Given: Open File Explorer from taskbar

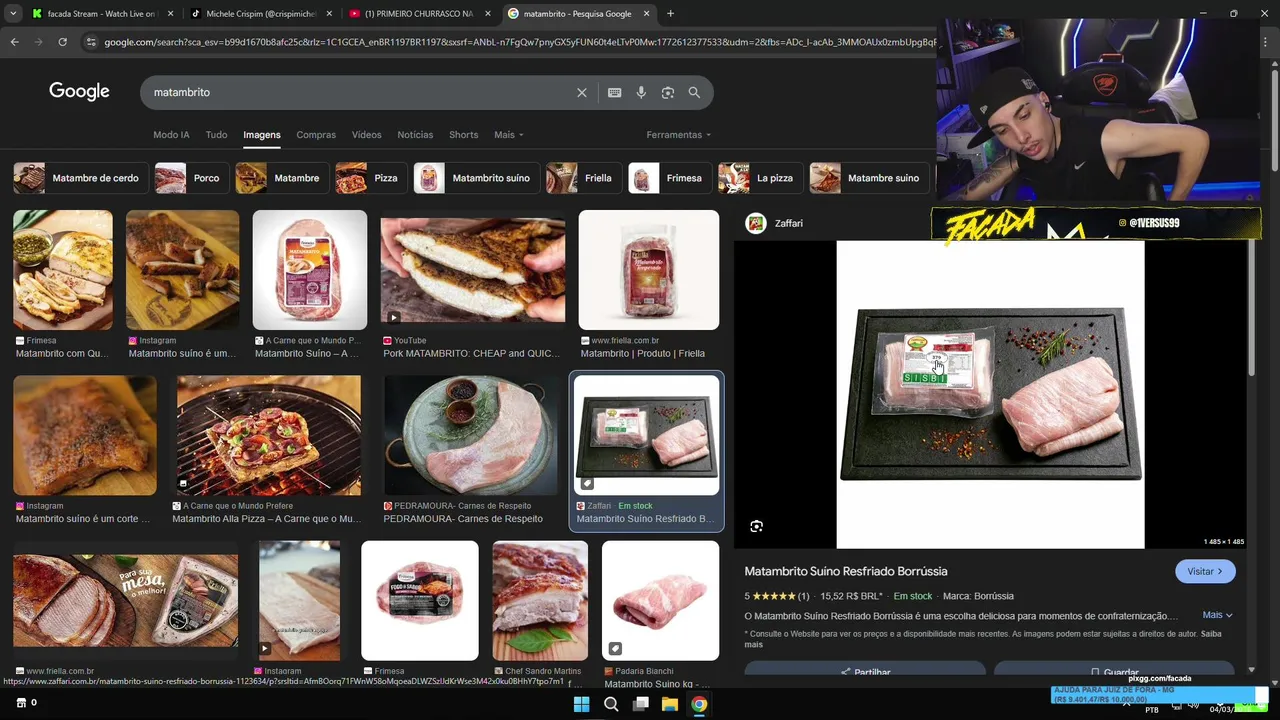Looking at the screenshot, I should (670, 704).
